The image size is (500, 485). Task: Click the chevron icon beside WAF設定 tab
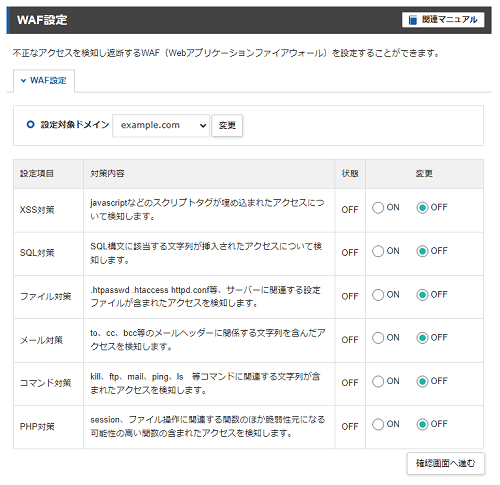click(23, 81)
